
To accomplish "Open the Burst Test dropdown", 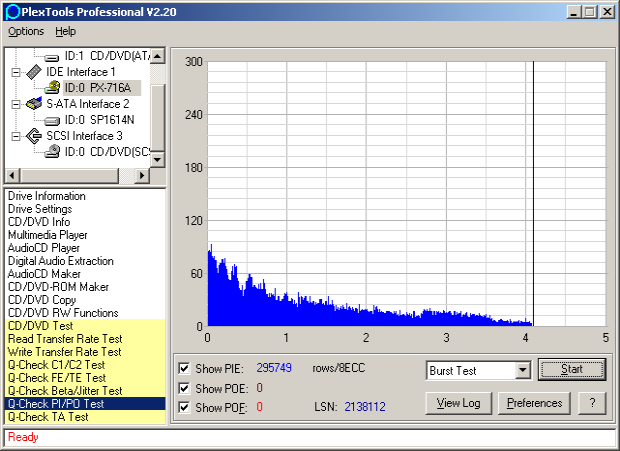I will [523, 370].
